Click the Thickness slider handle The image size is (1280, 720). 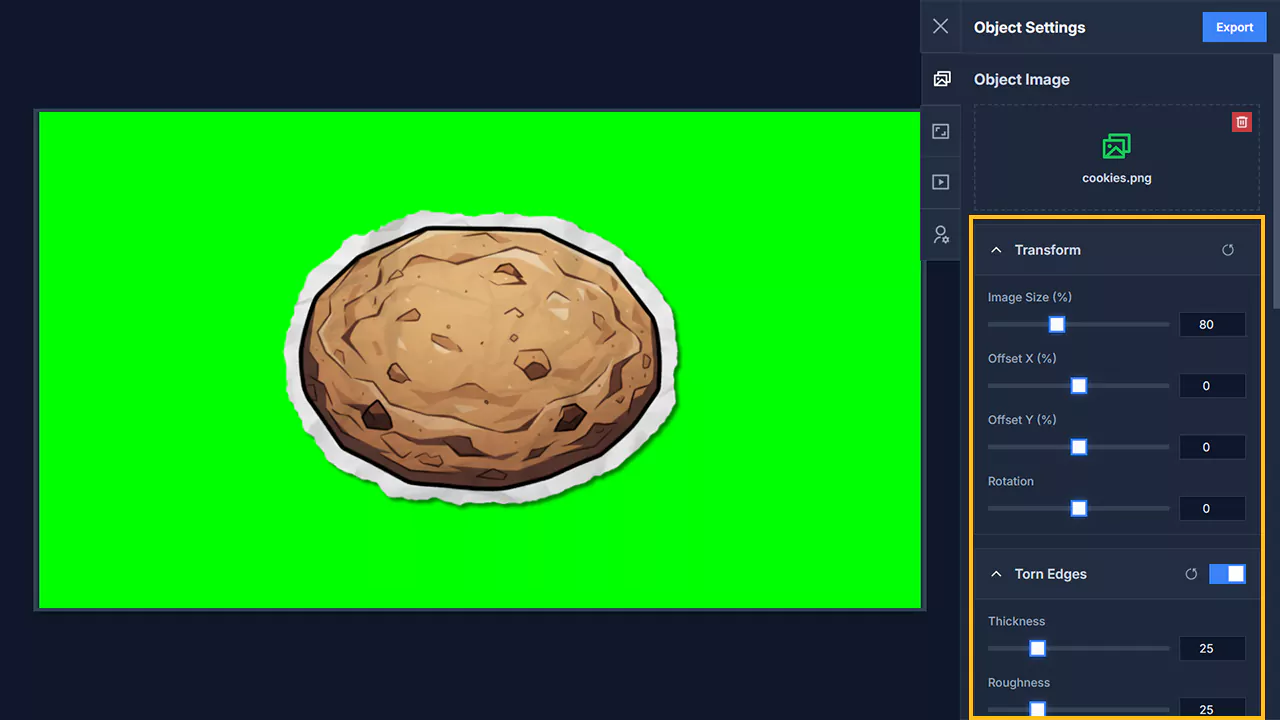tap(1038, 648)
